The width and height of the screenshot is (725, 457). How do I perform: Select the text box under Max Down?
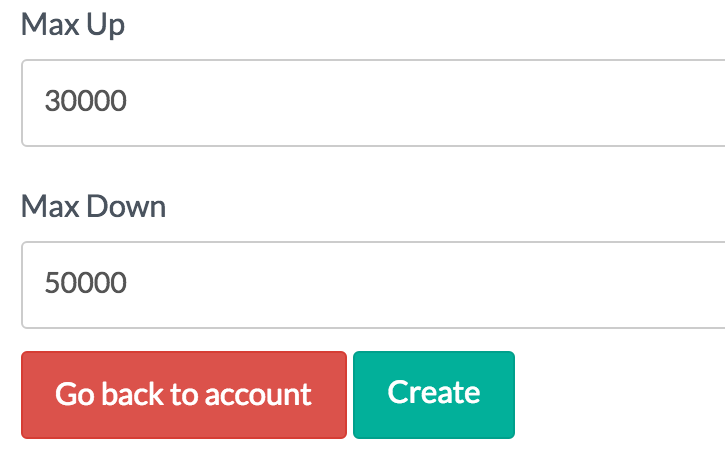tap(372, 285)
